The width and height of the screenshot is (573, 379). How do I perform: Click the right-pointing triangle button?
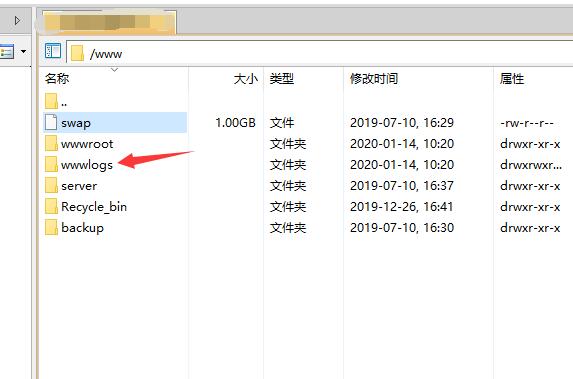(x=17, y=20)
